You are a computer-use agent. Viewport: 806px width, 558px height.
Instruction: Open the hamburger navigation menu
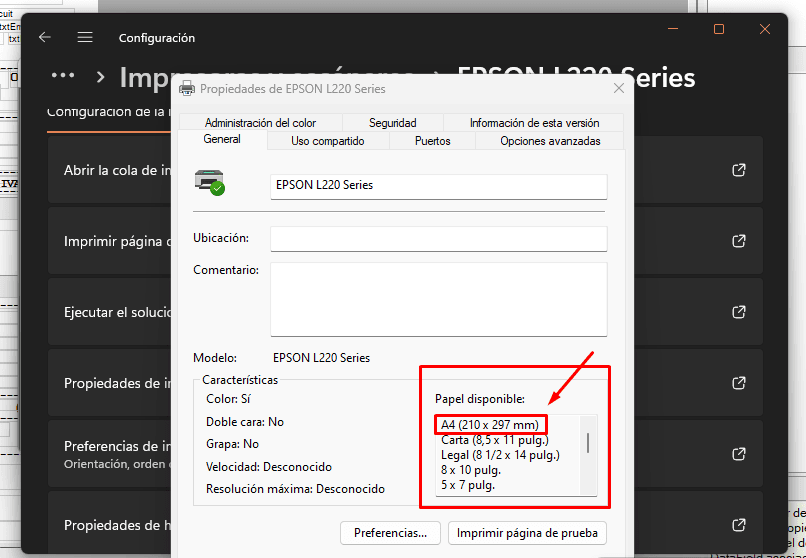[85, 37]
